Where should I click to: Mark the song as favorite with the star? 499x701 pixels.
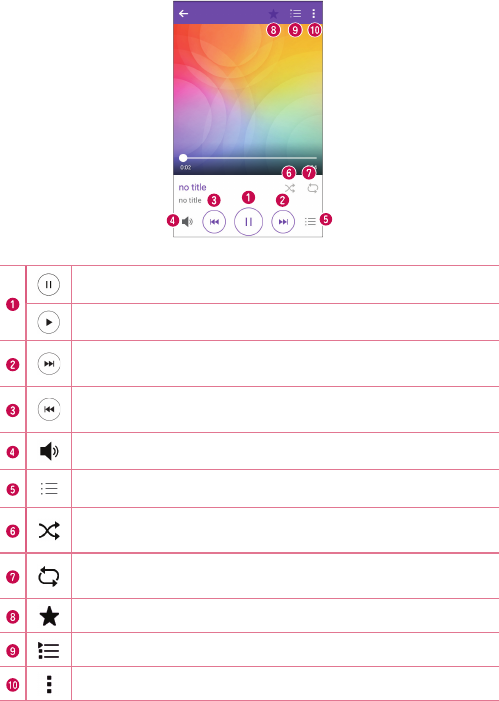tap(273, 13)
